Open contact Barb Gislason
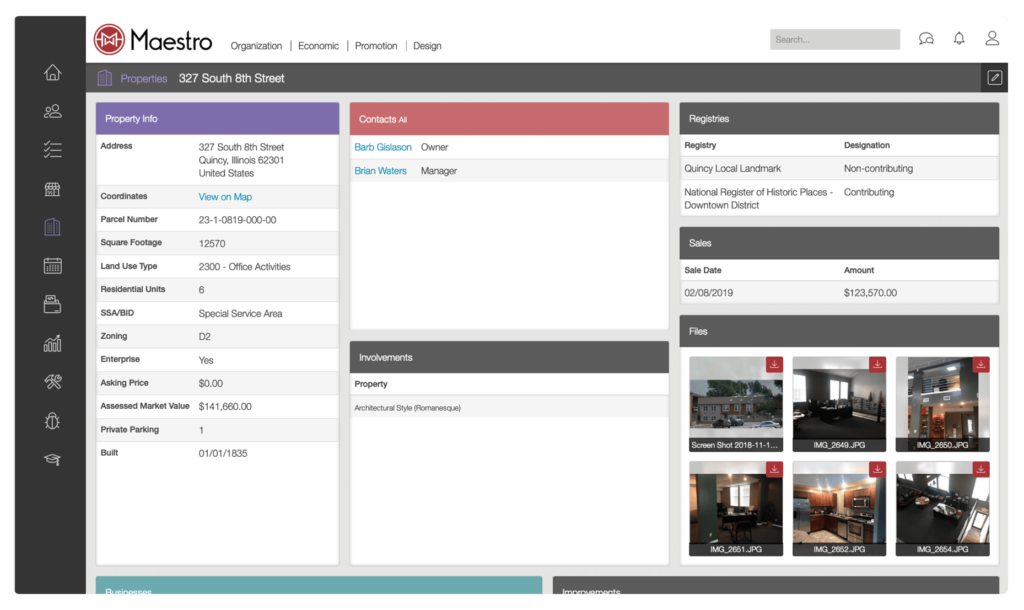The width and height of the screenshot is (1024, 610). pos(384,146)
